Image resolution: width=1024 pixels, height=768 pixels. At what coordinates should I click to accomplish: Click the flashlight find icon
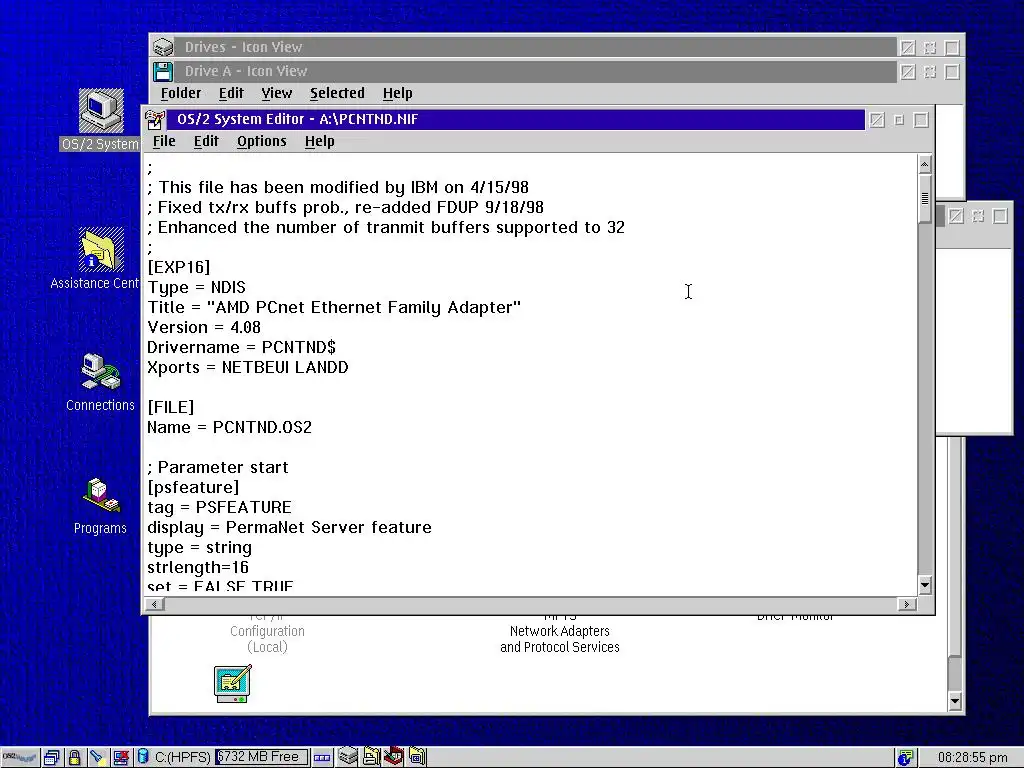pos(97,758)
